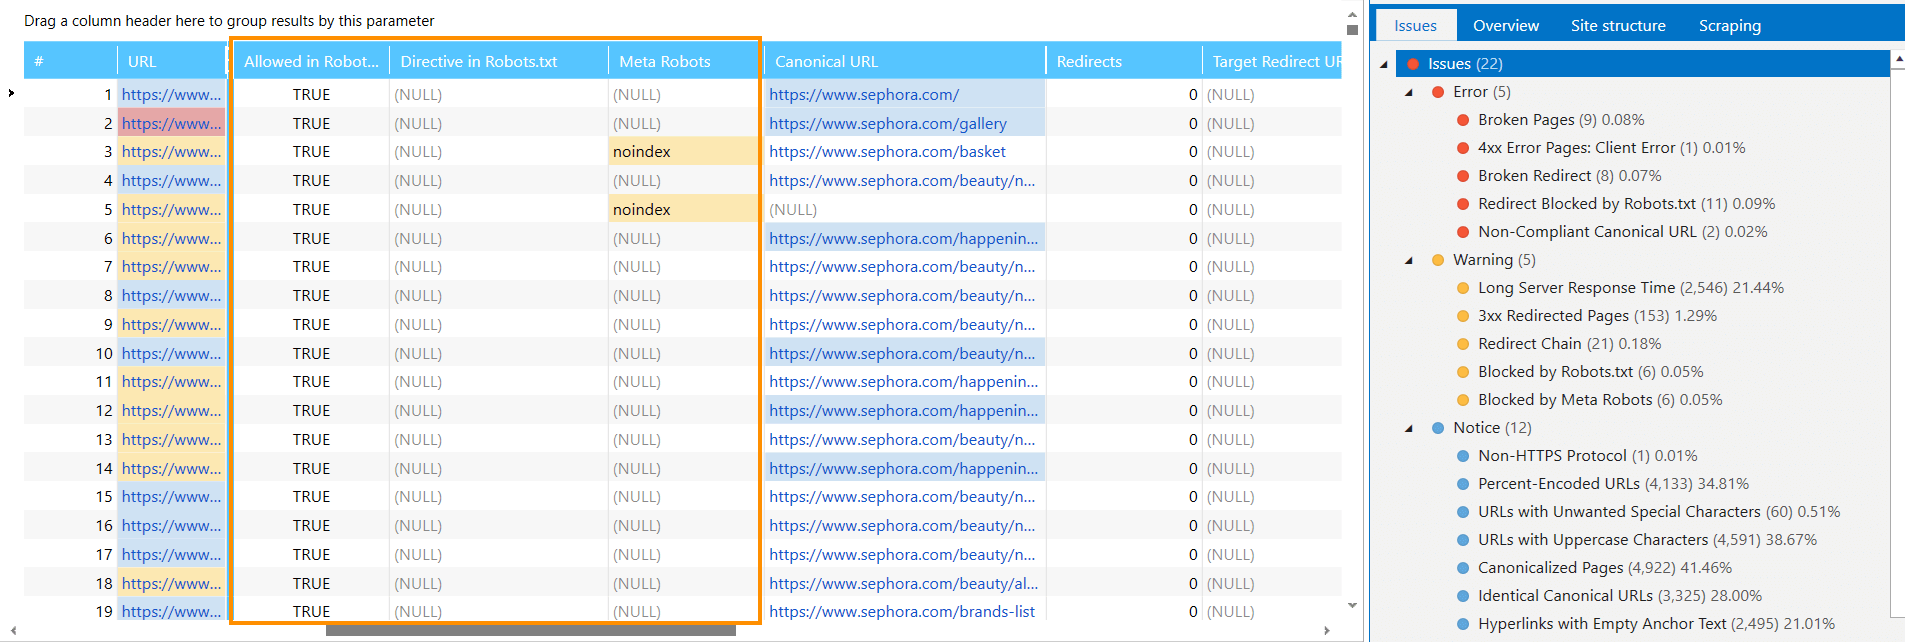Open canonical link https://www.sephora.com/brands-list
Image resolution: width=1905 pixels, height=642 pixels.
click(x=902, y=611)
